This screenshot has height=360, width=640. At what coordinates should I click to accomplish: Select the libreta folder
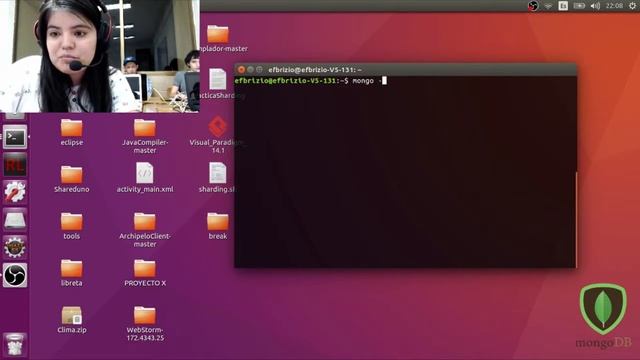coord(71,273)
